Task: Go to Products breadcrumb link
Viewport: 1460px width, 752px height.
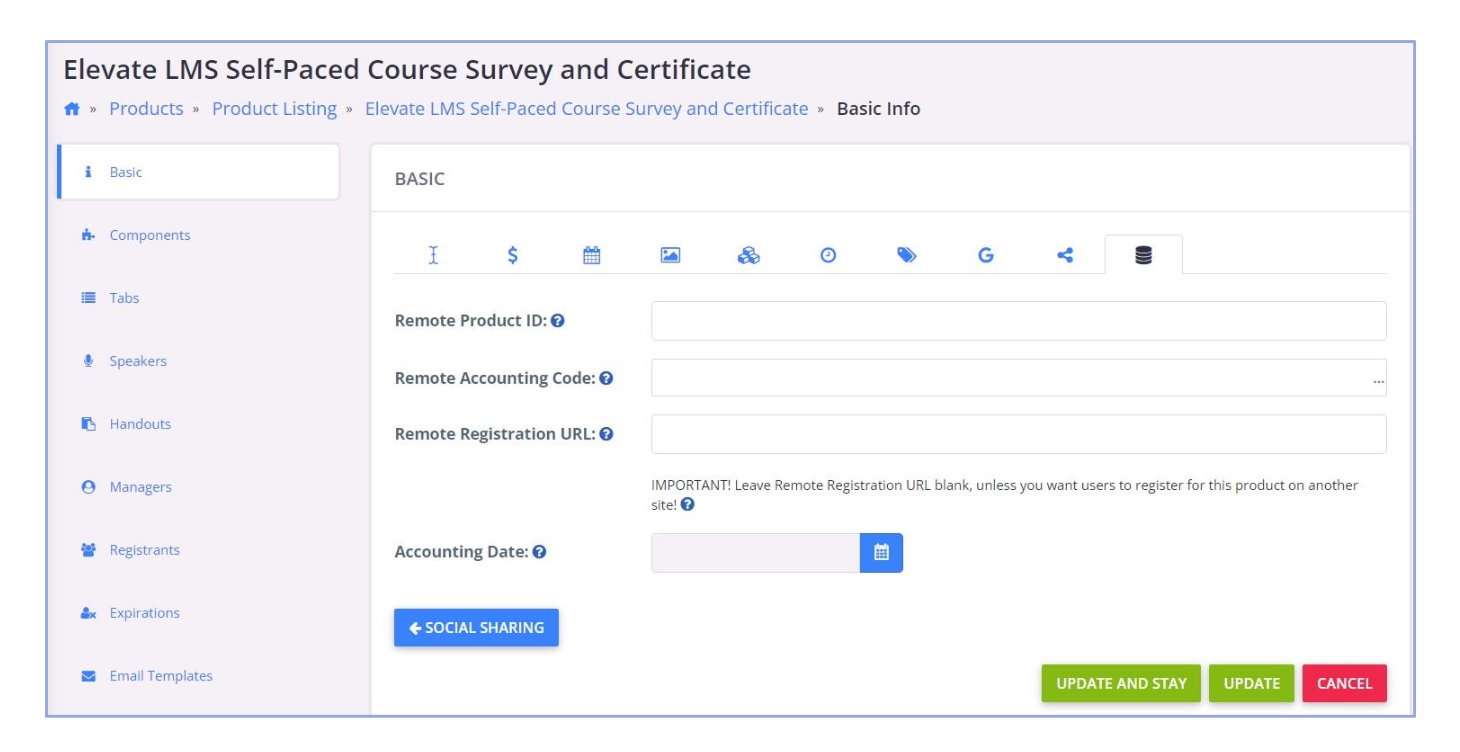Action: click(146, 109)
